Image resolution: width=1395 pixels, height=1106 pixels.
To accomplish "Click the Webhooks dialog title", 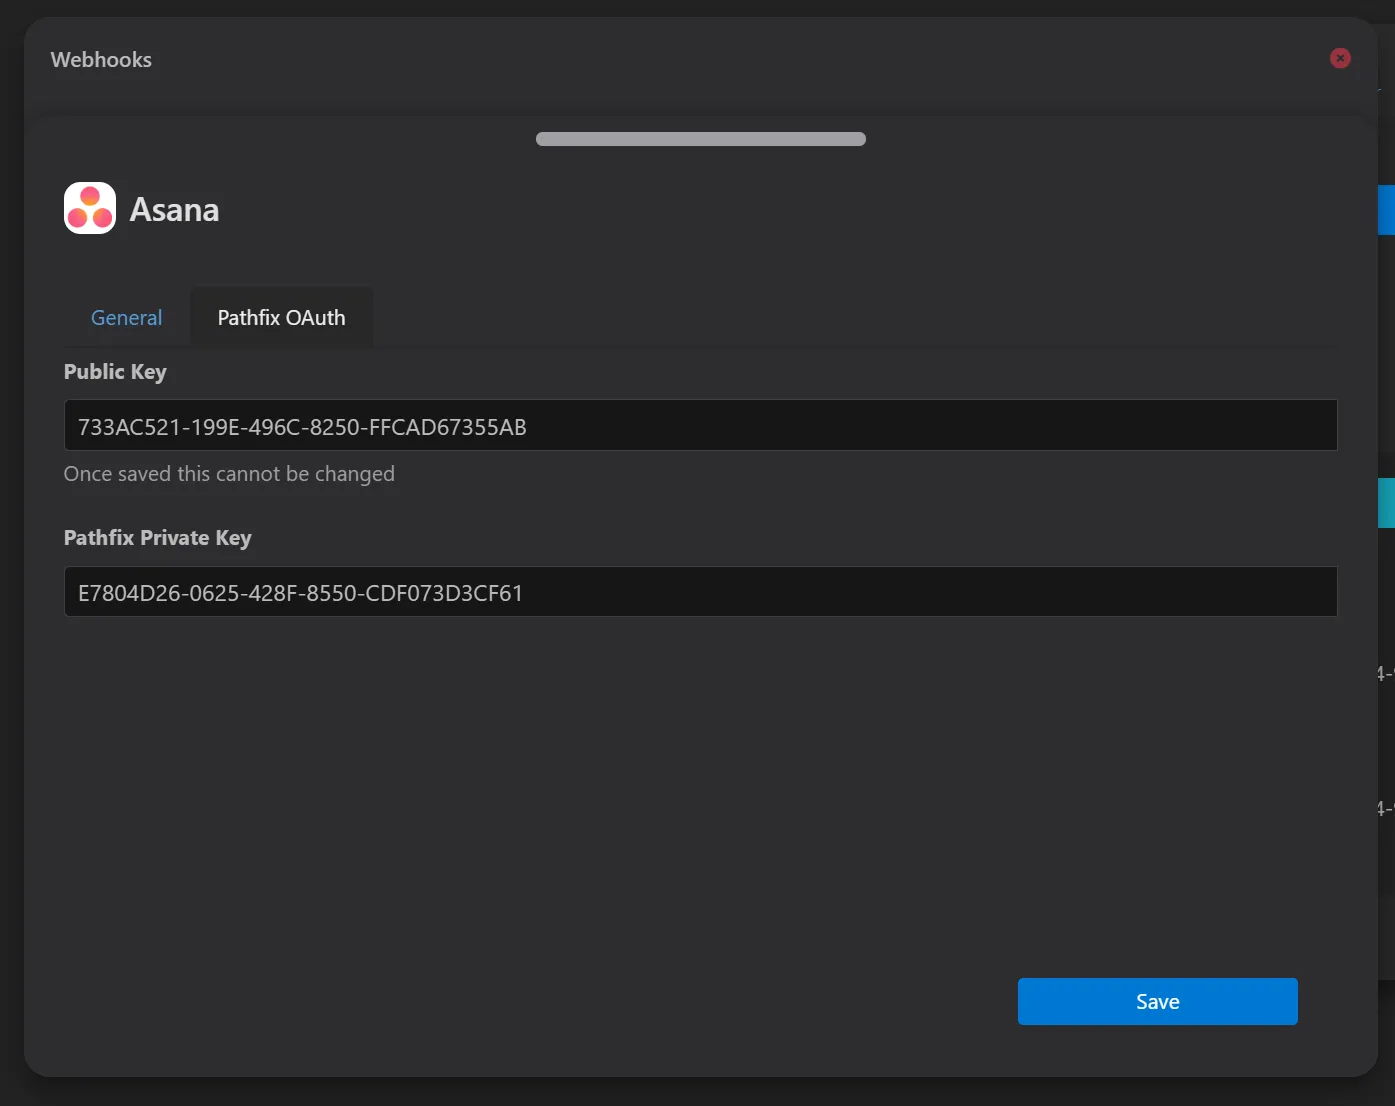I will point(101,60).
